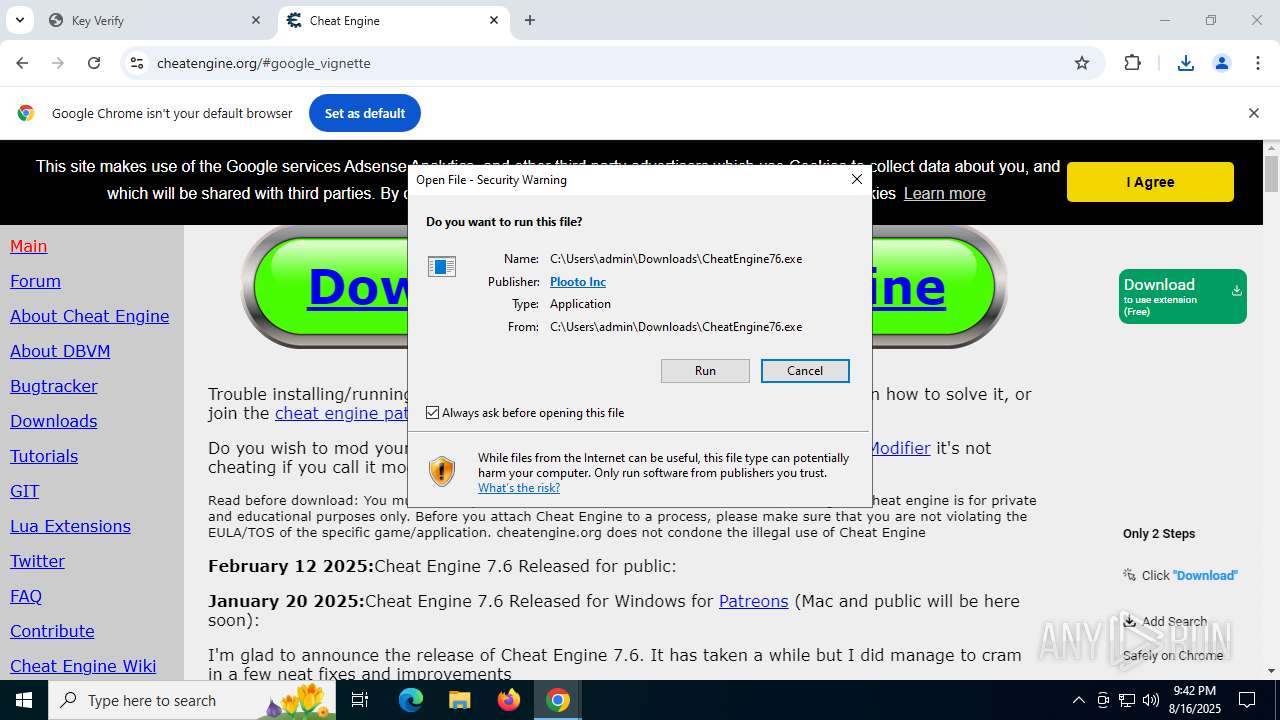1280x720 pixels.
Task: Open the Cheat Engine Wiki link
Action: click(83, 666)
